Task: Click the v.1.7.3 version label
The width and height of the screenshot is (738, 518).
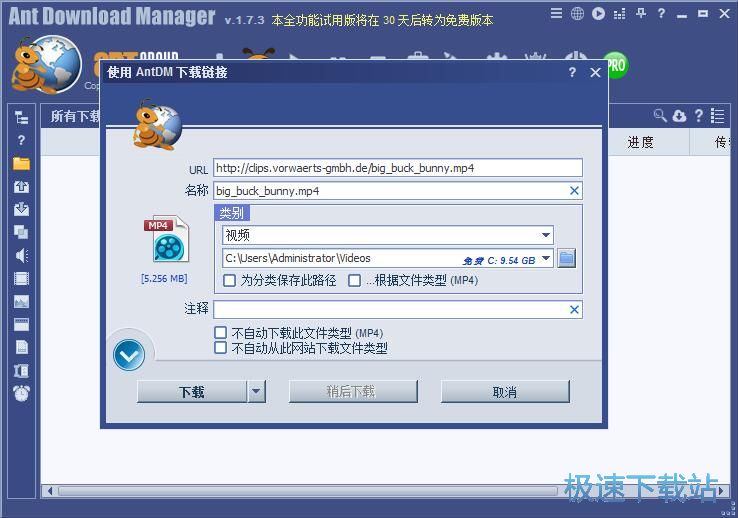Action: (x=244, y=21)
